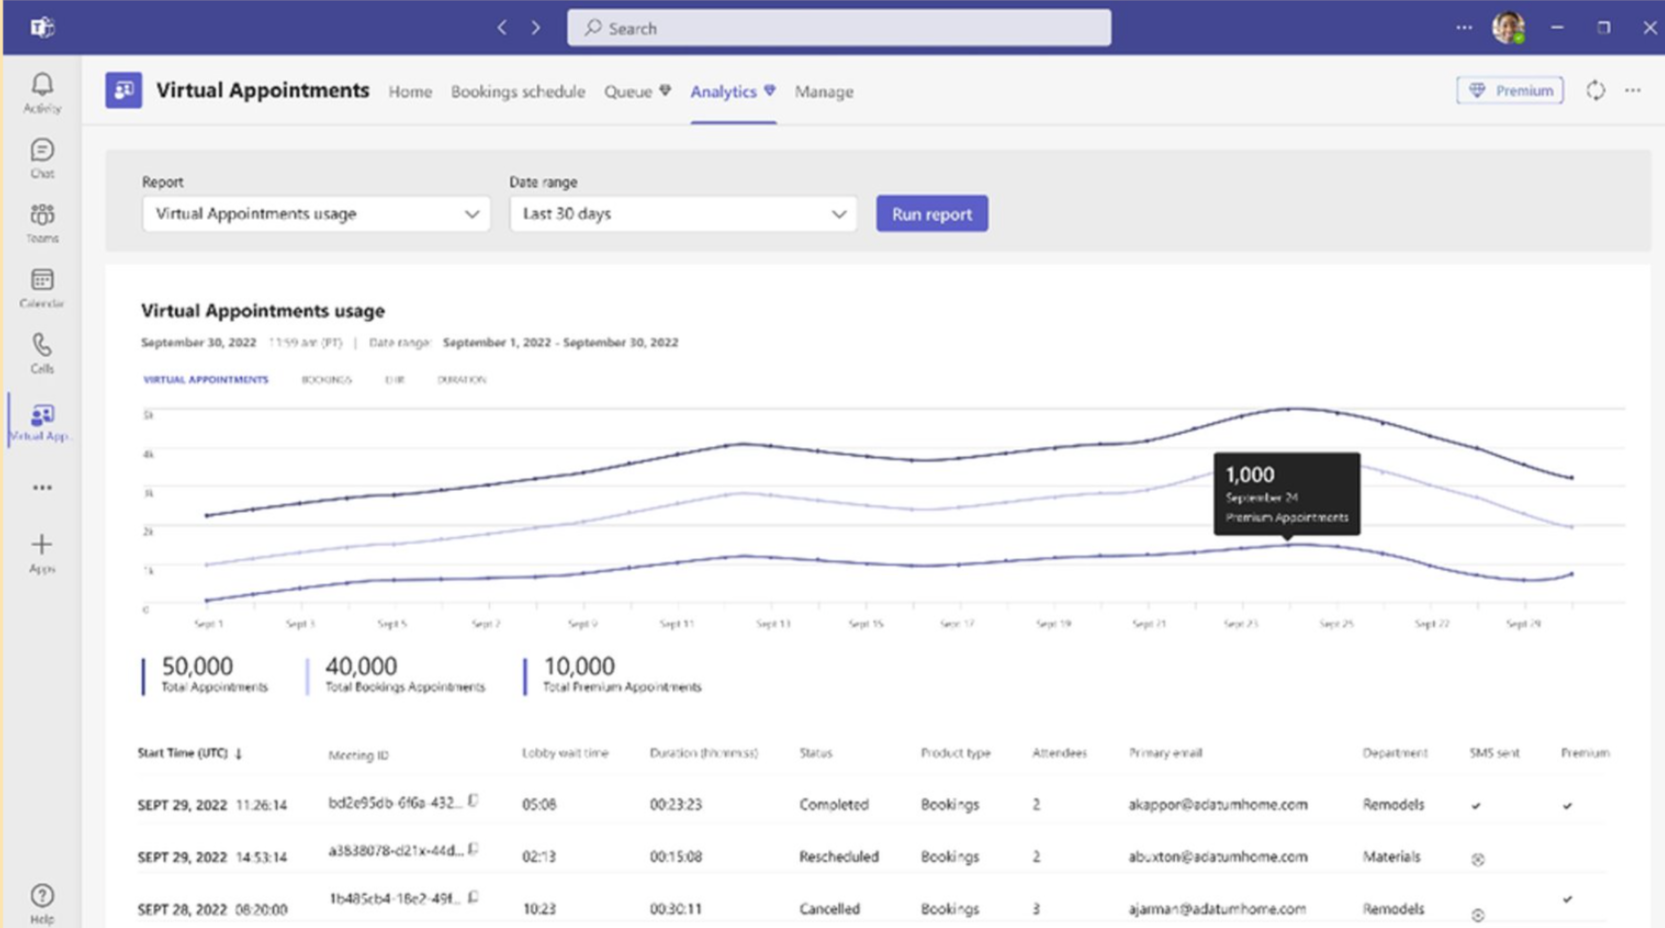Open the user profile avatar
This screenshot has height=928, width=1665.
(x=1508, y=28)
